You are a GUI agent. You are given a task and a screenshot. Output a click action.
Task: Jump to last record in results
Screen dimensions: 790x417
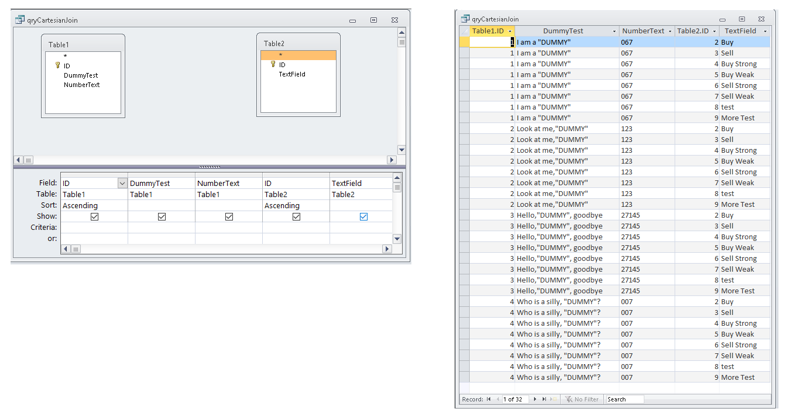click(544, 399)
